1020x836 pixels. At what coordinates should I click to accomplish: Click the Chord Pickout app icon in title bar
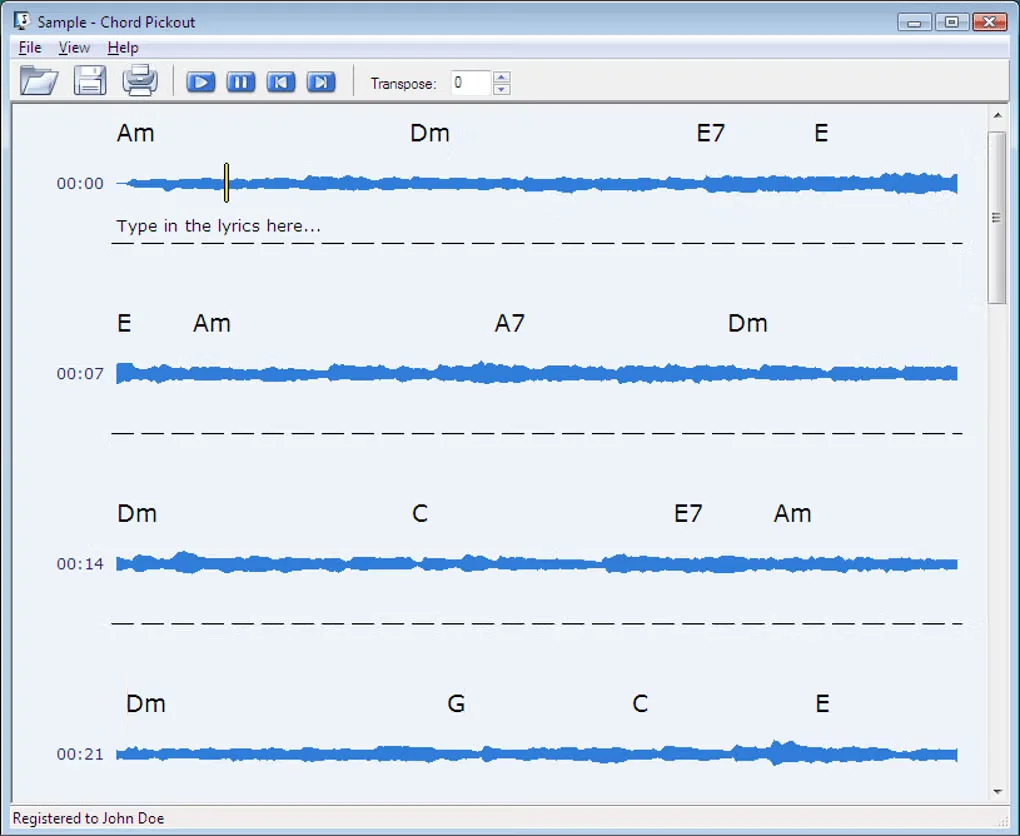pyautogui.click(x=21, y=21)
